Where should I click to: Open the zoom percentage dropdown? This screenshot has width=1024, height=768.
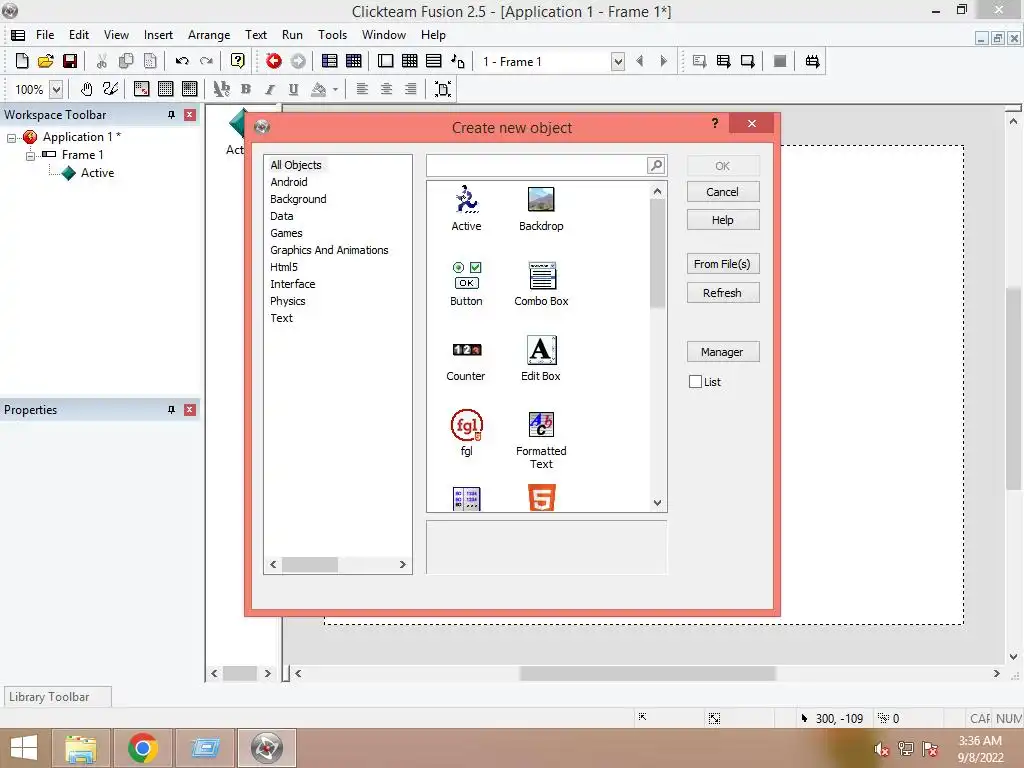(x=56, y=89)
